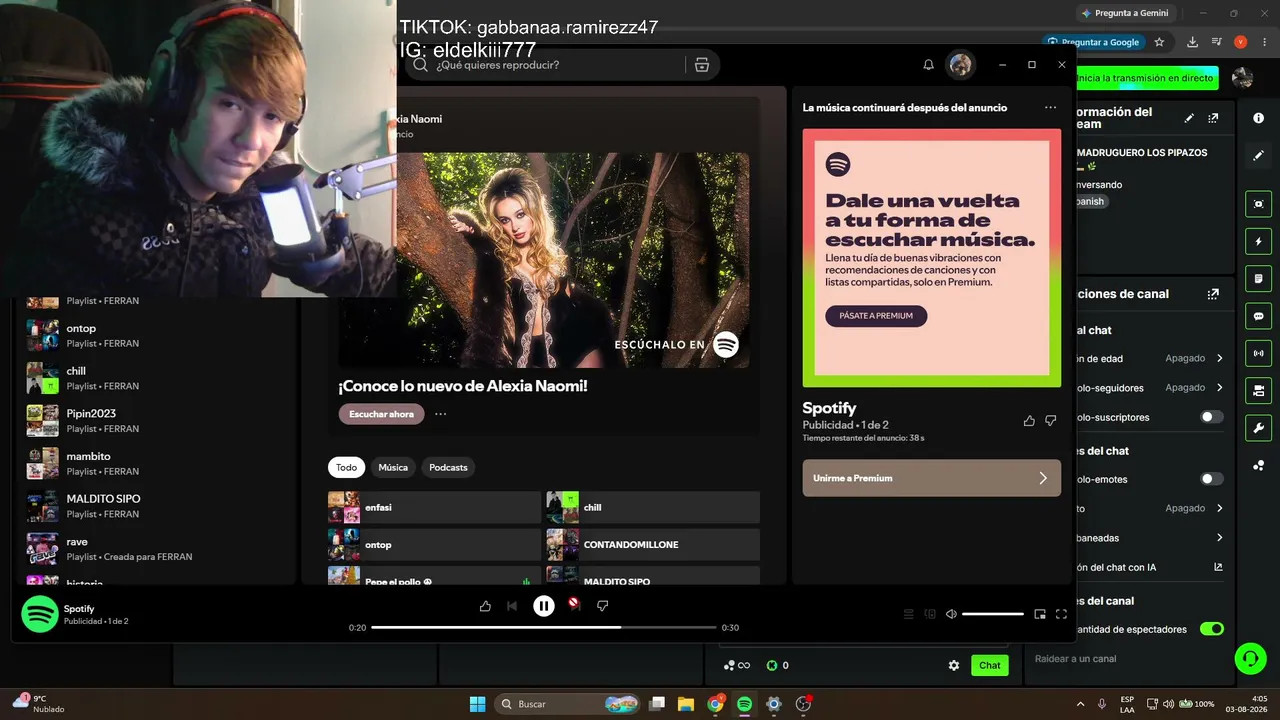Click the thumbs-down icon in Spotify player bar
The image size is (1280, 720).
(602, 606)
